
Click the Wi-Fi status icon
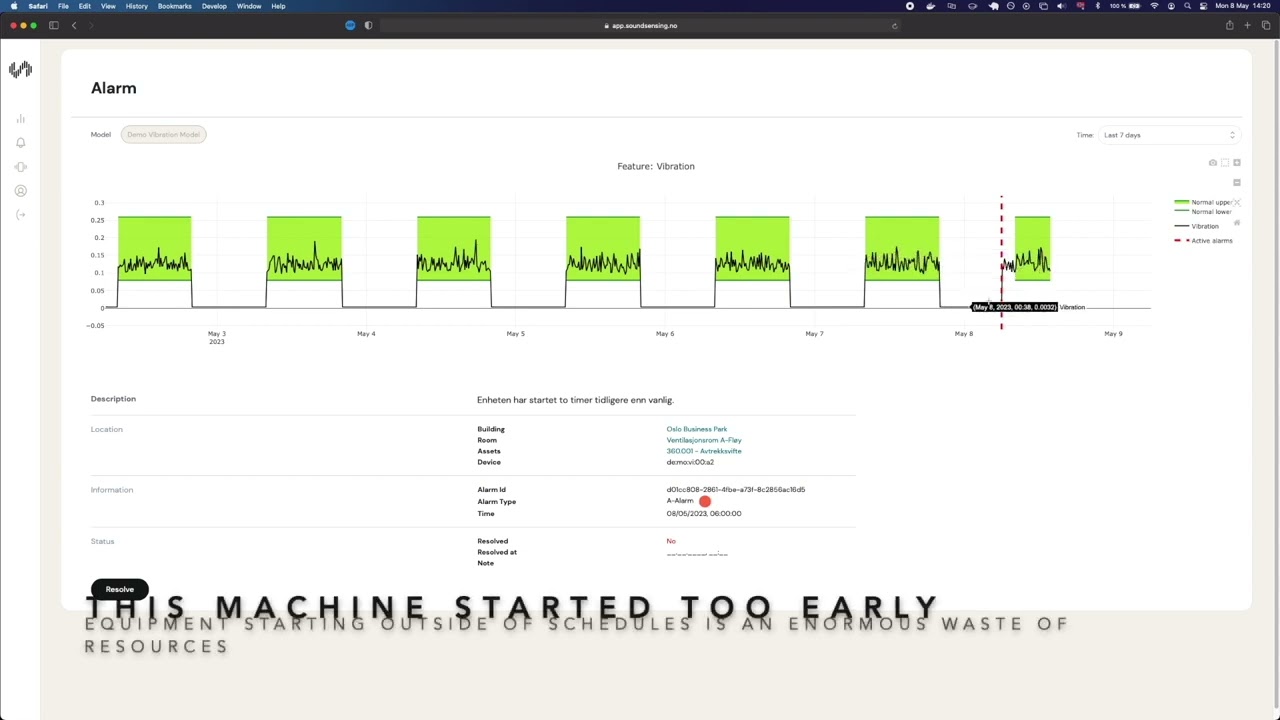(1154, 6)
